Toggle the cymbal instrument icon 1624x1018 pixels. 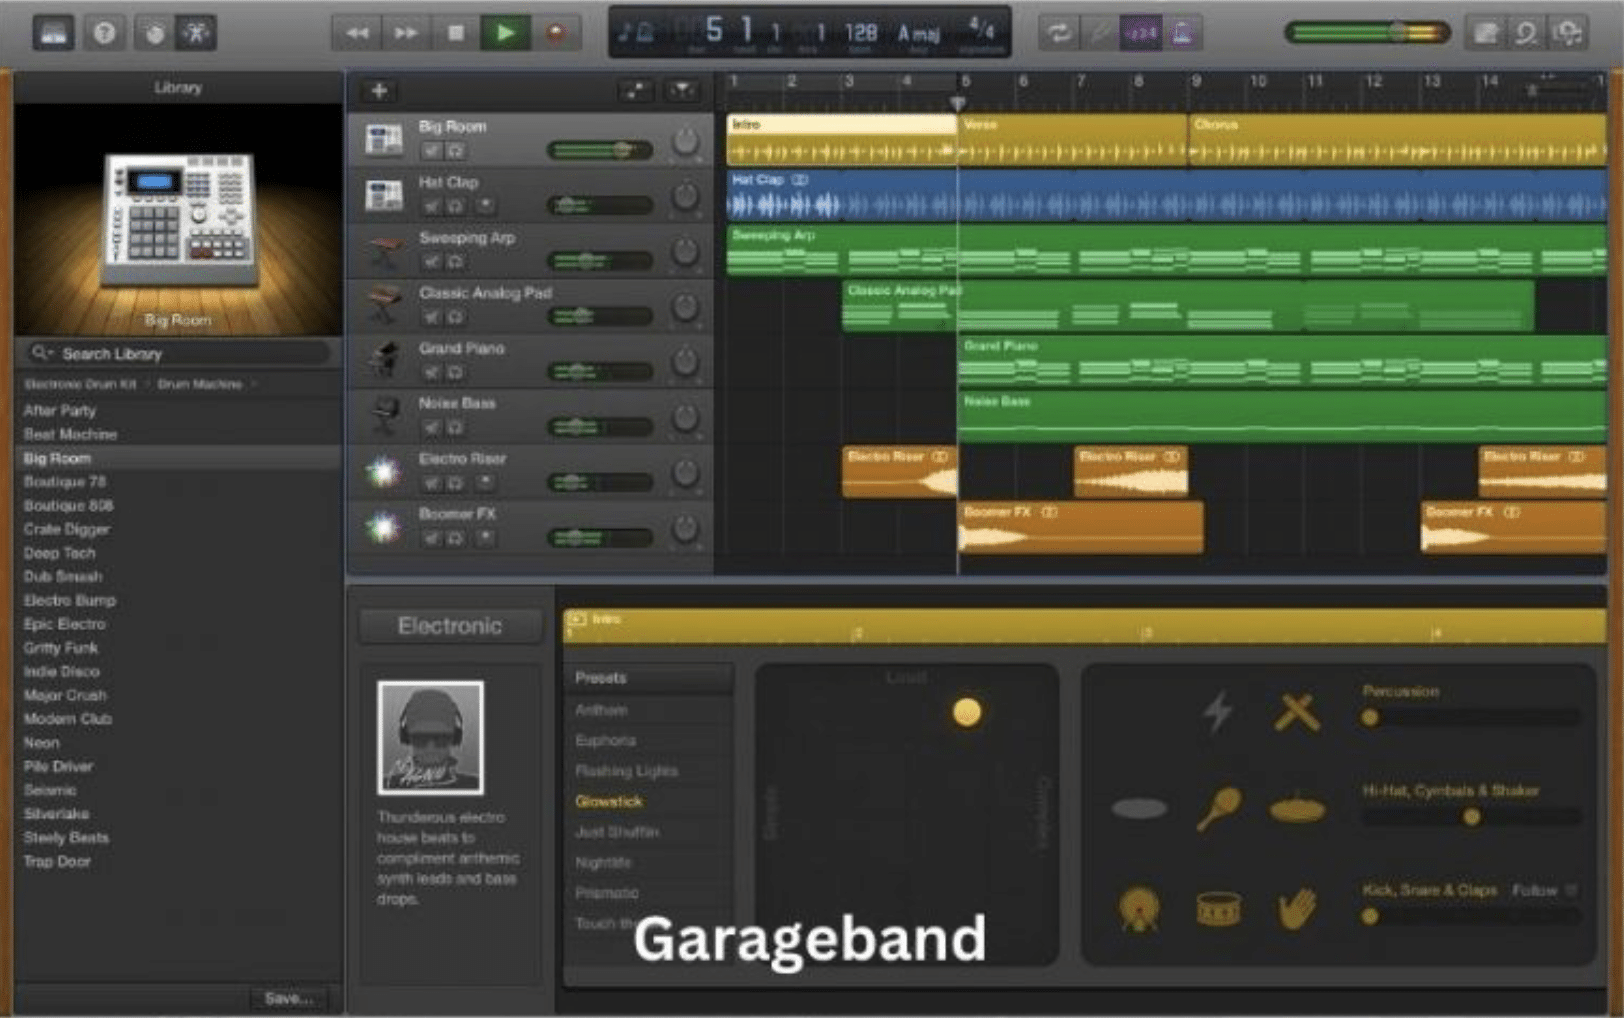(x=1297, y=809)
